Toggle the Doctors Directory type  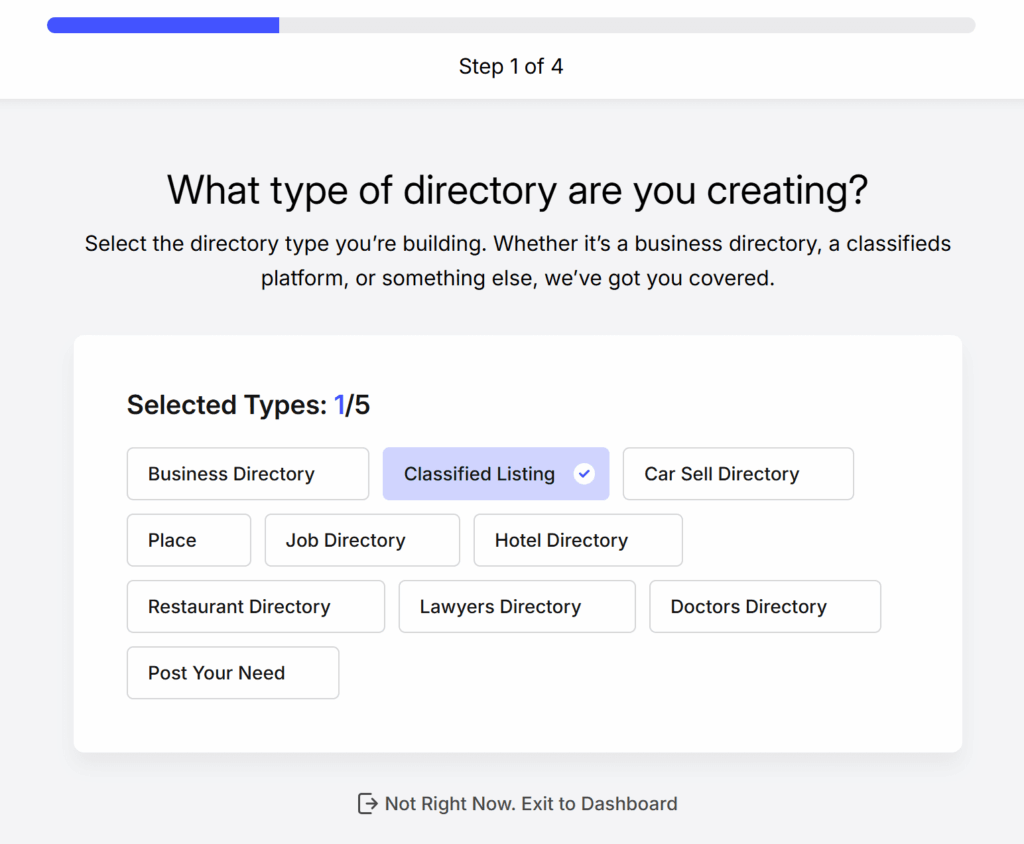(x=764, y=607)
